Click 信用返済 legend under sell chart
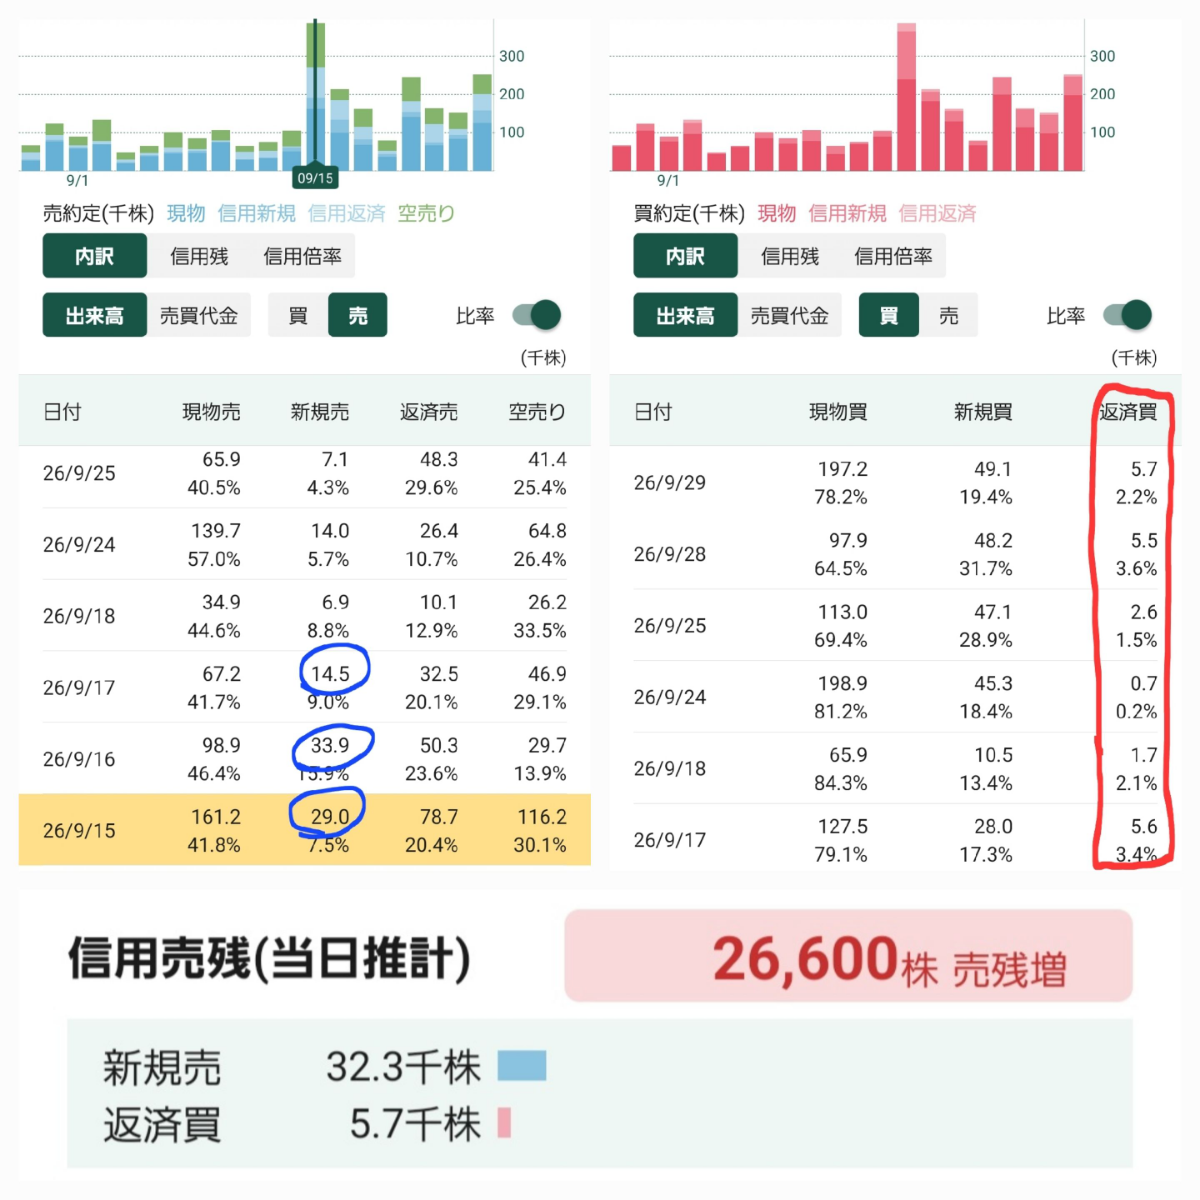Viewport: 1200px width, 1200px height. [347, 213]
